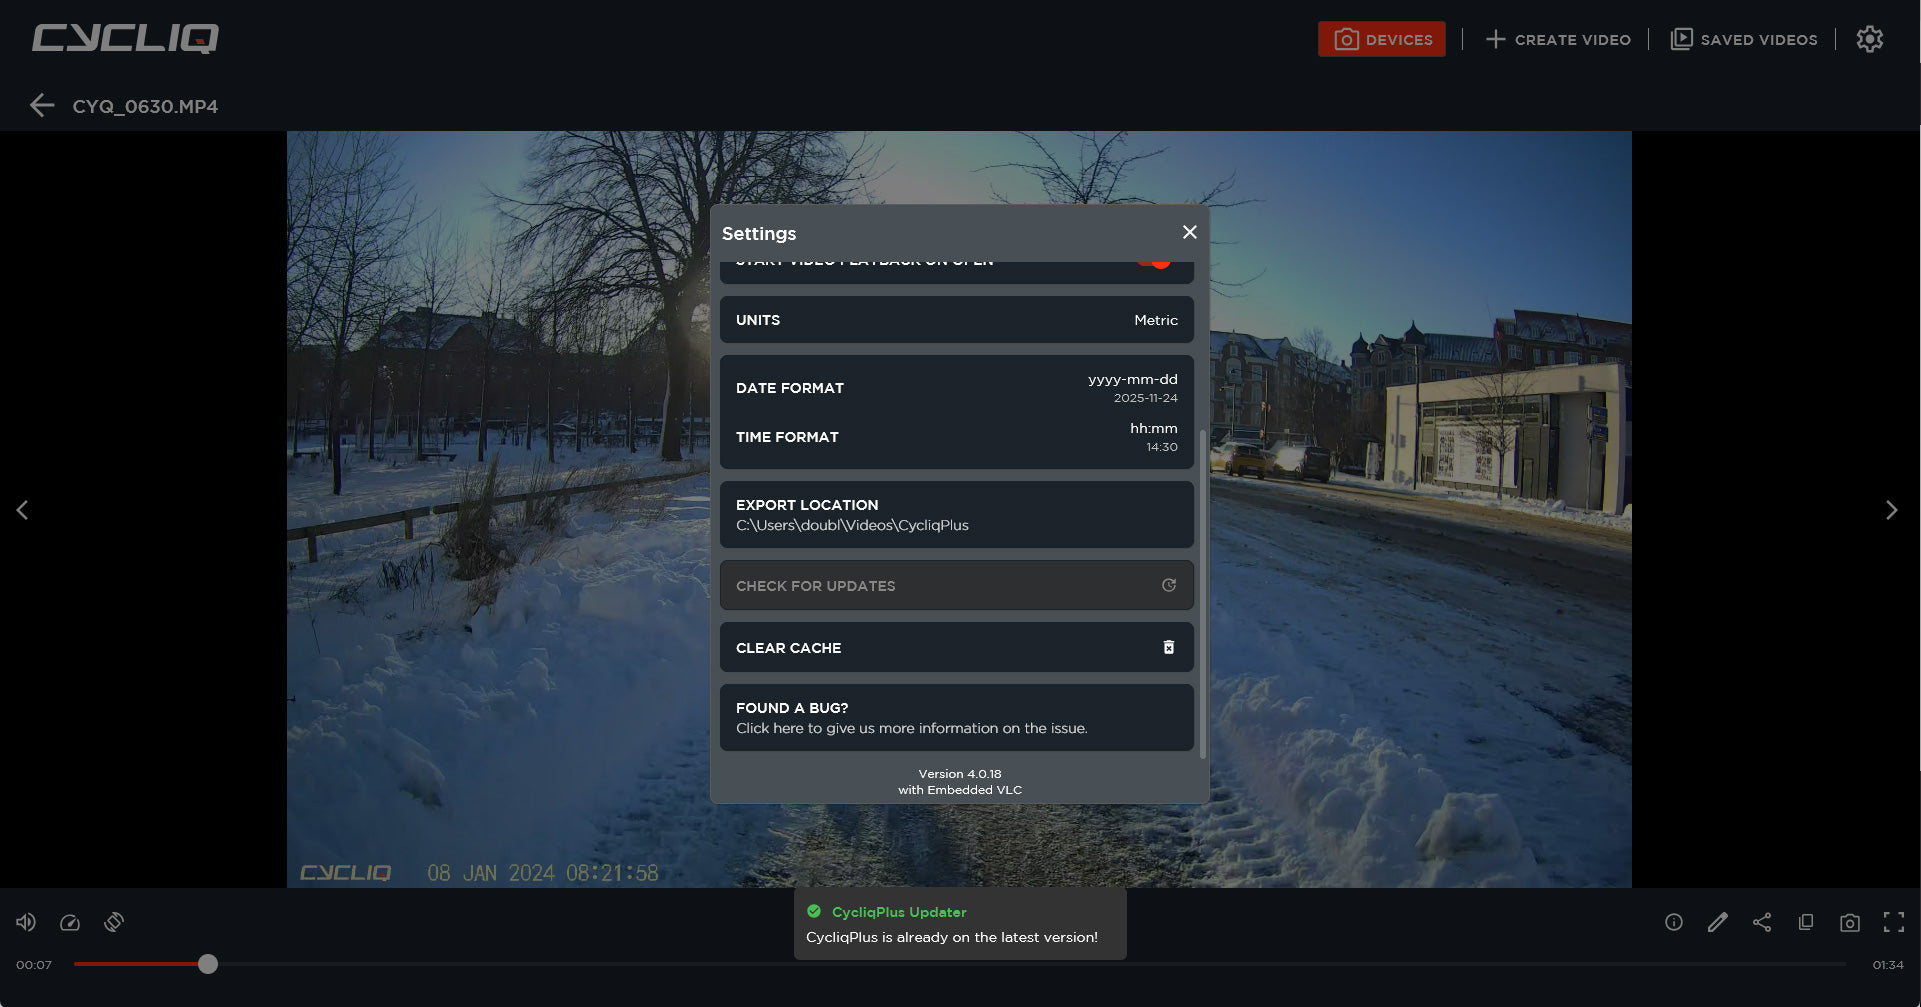The image size is (1921, 1007).
Task: Click the rotate video icon
Action: (x=114, y=922)
